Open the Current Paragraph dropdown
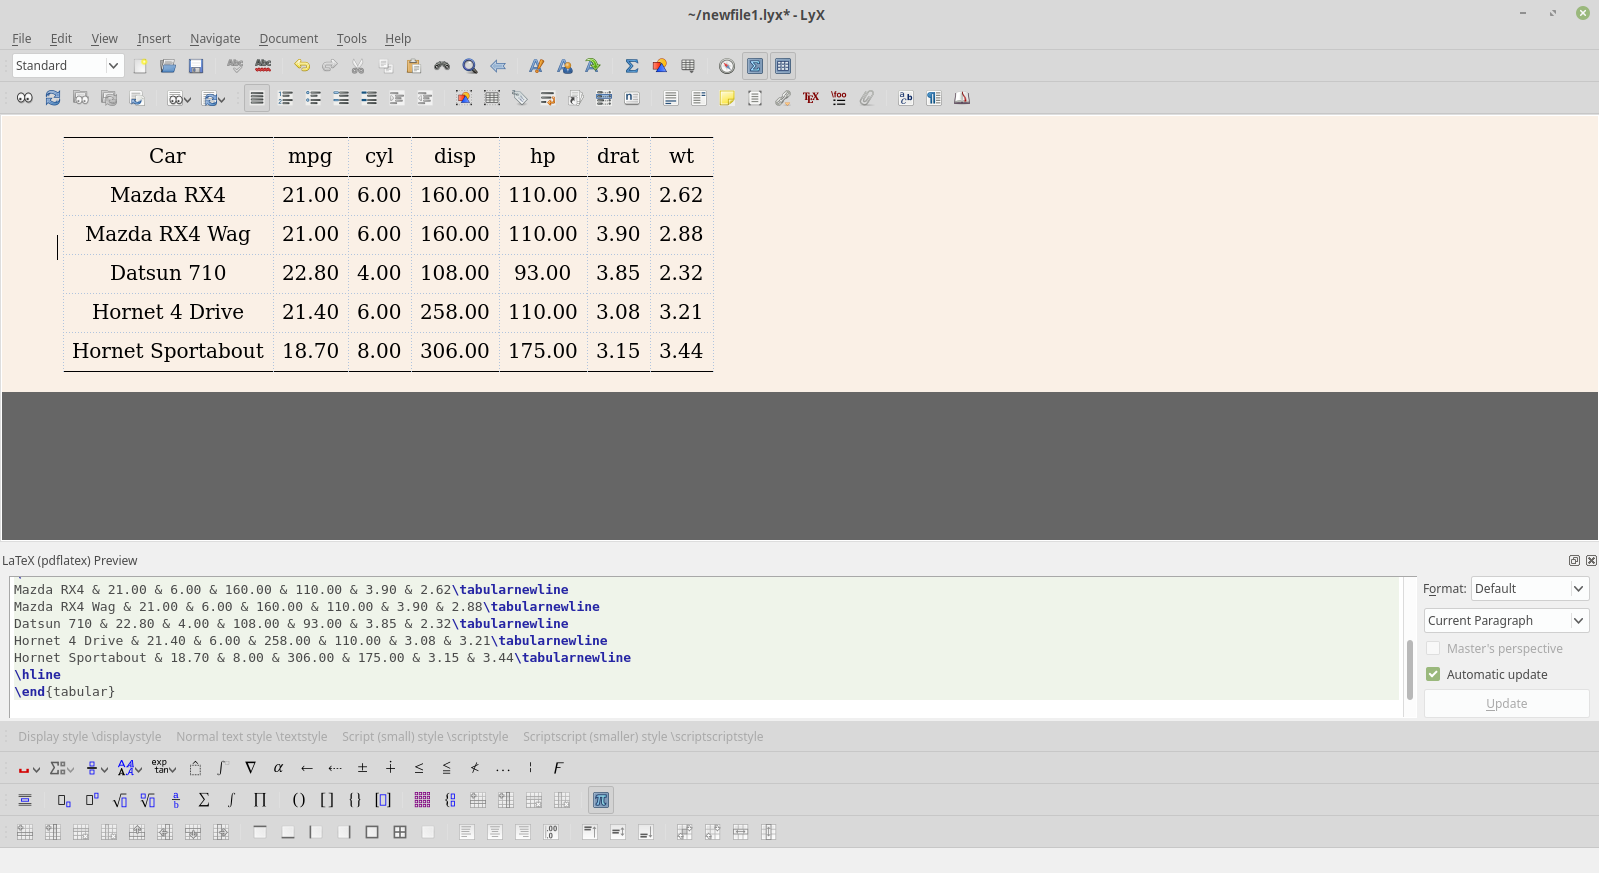 (1506, 621)
